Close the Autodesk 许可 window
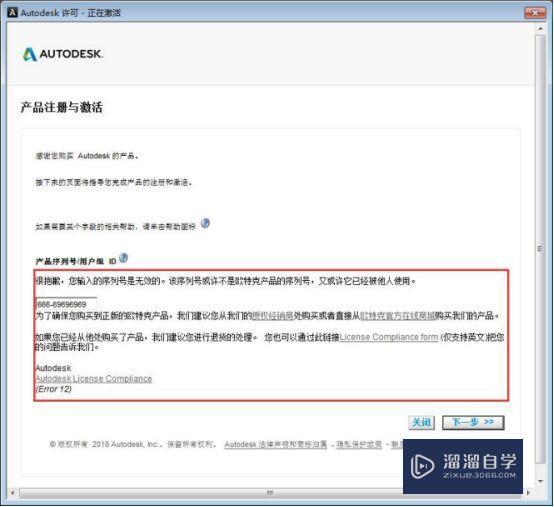 [535, 13]
